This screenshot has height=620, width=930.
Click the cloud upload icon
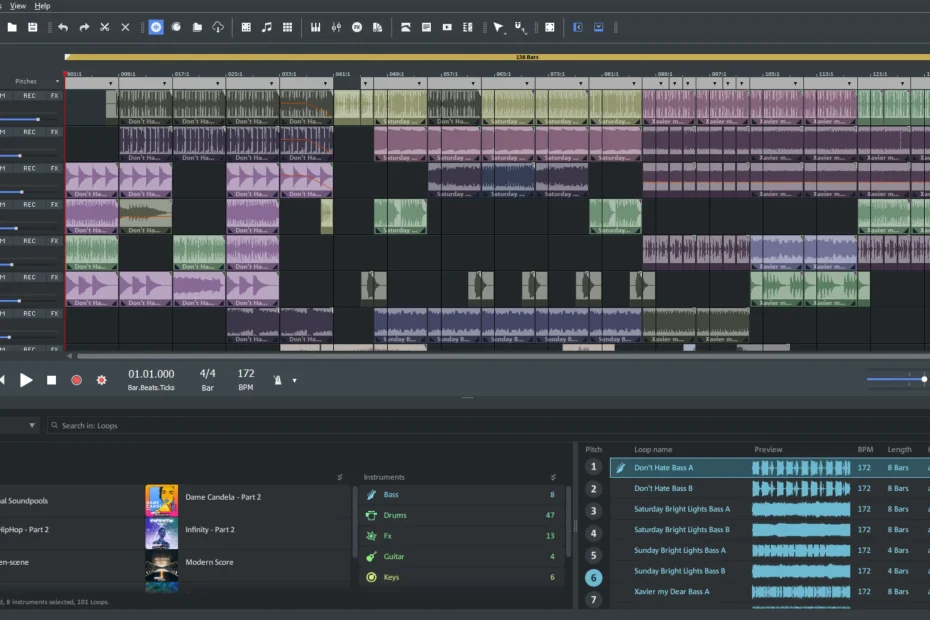tap(219, 27)
